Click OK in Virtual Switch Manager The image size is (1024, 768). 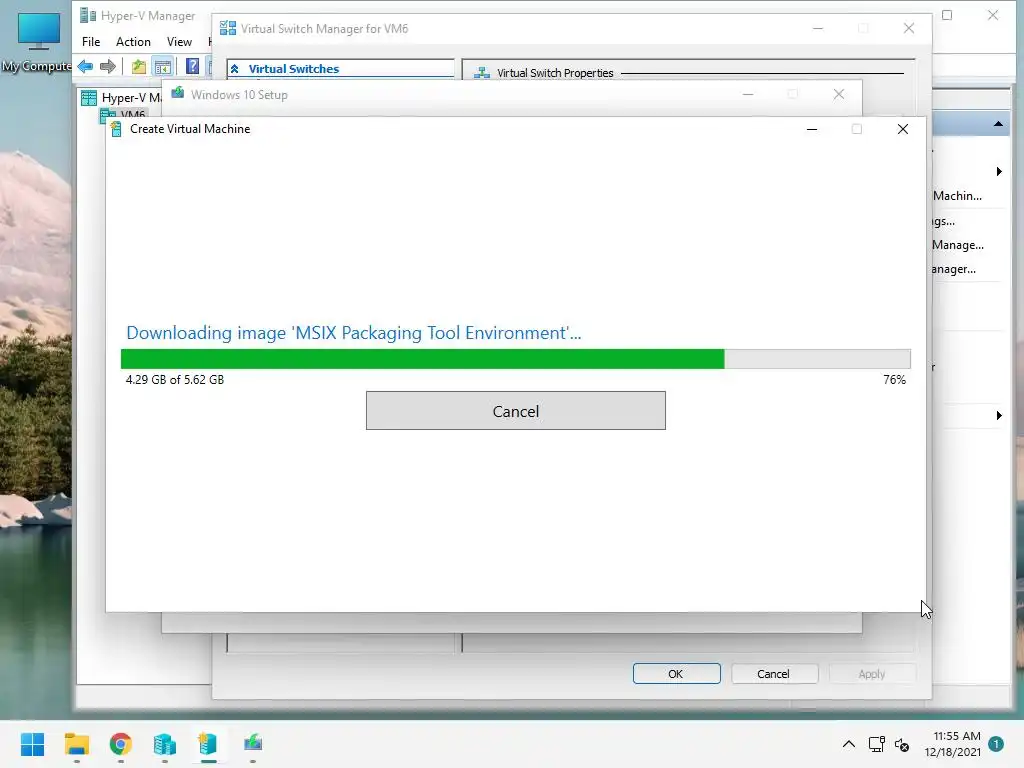point(676,673)
